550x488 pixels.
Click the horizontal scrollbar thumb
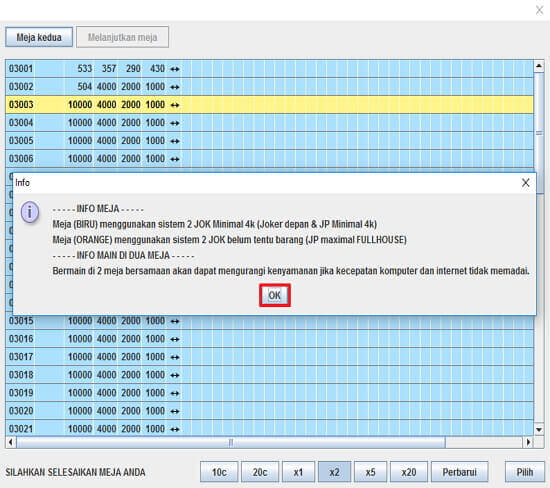click(x=231, y=442)
